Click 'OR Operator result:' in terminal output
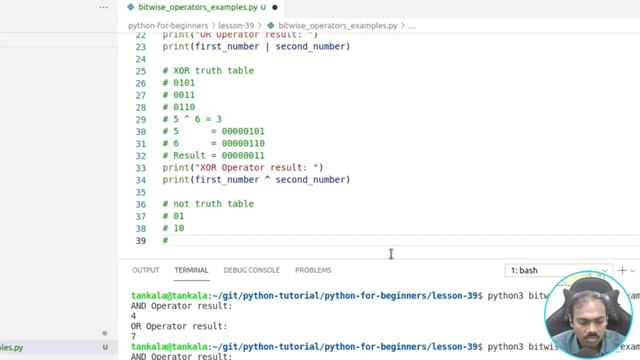The image size is (640, 360). point(179,326)
